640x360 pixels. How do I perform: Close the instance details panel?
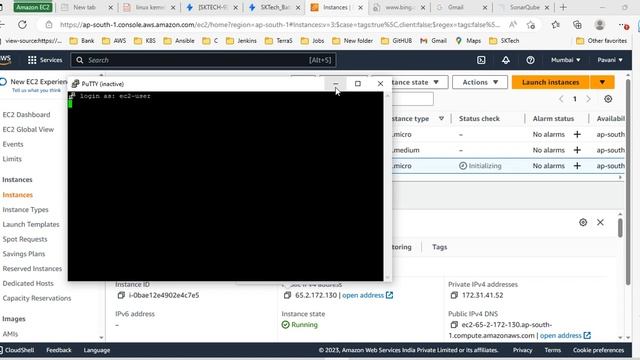(x=600, y=222)
